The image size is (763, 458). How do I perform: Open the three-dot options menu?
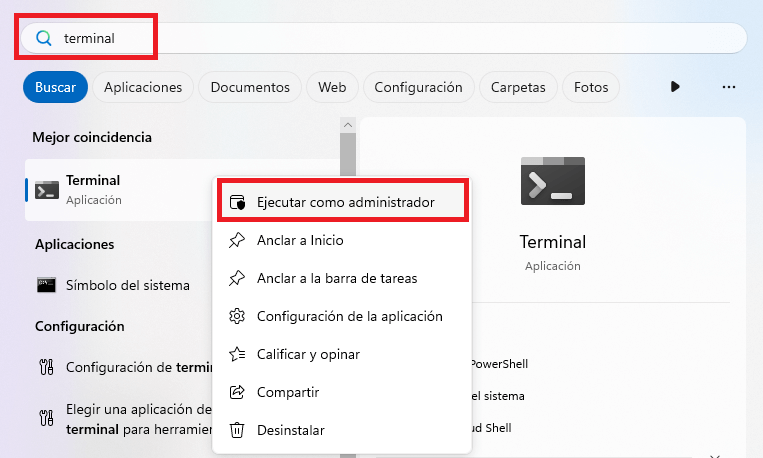point(729,87)
